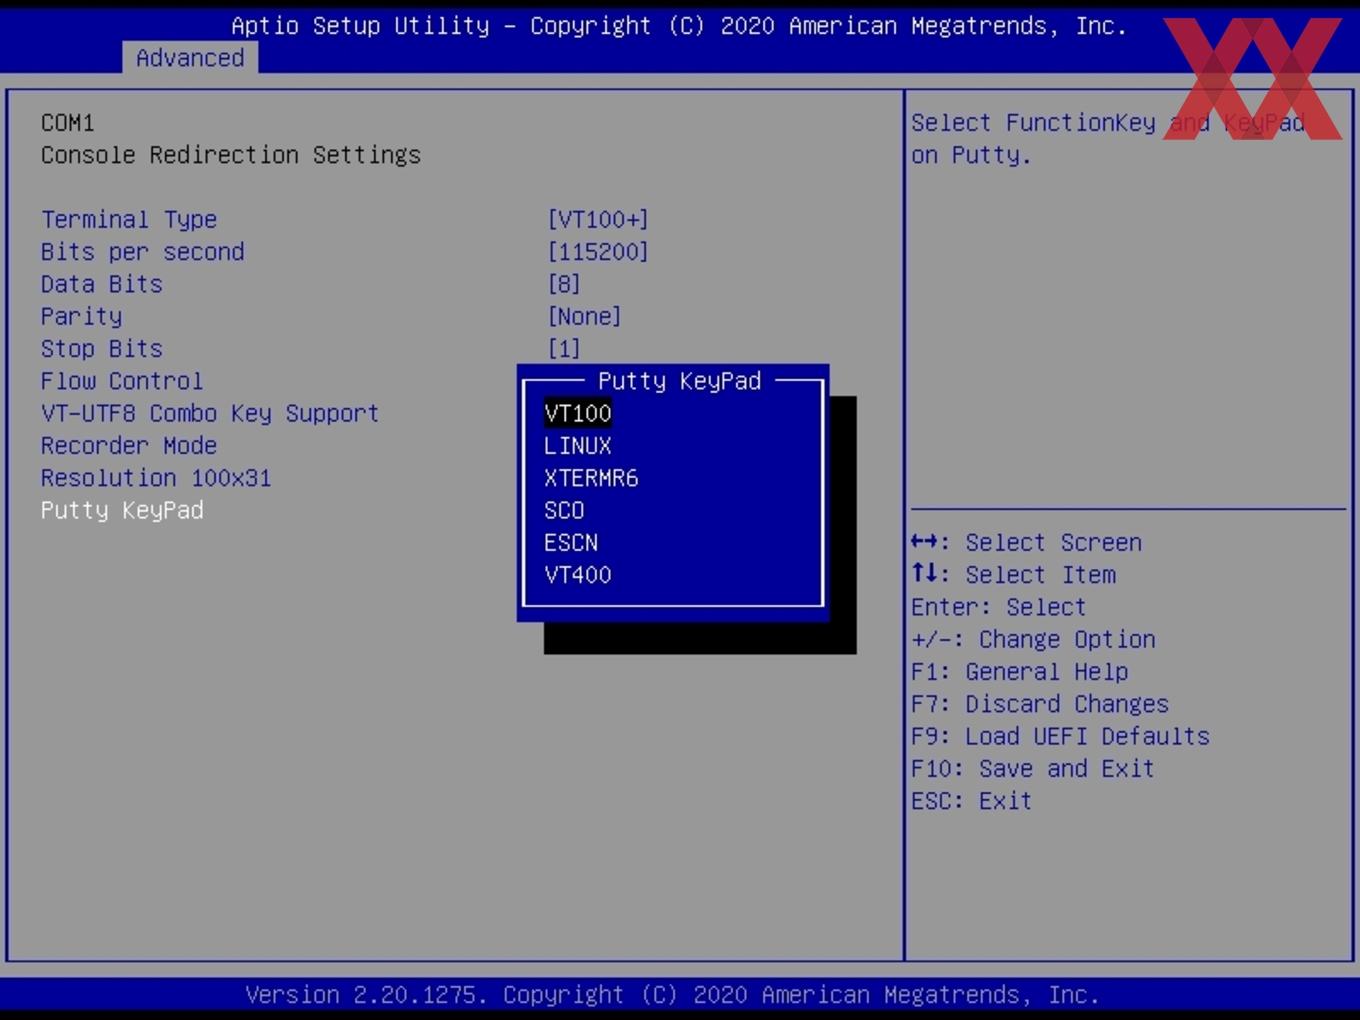Image resolution: width=1360 pixels, height=1020 pixels.
Task: Click COM1 heading text
Action: click(68, 123)
